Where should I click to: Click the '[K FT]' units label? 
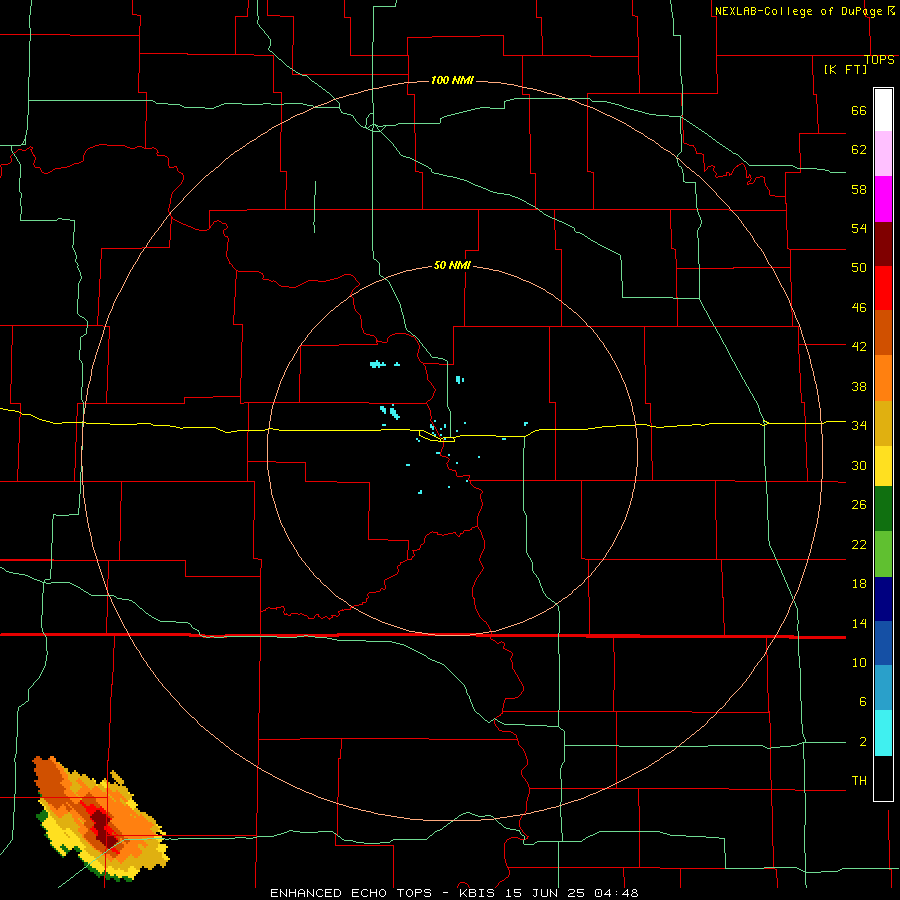[845, 69]
